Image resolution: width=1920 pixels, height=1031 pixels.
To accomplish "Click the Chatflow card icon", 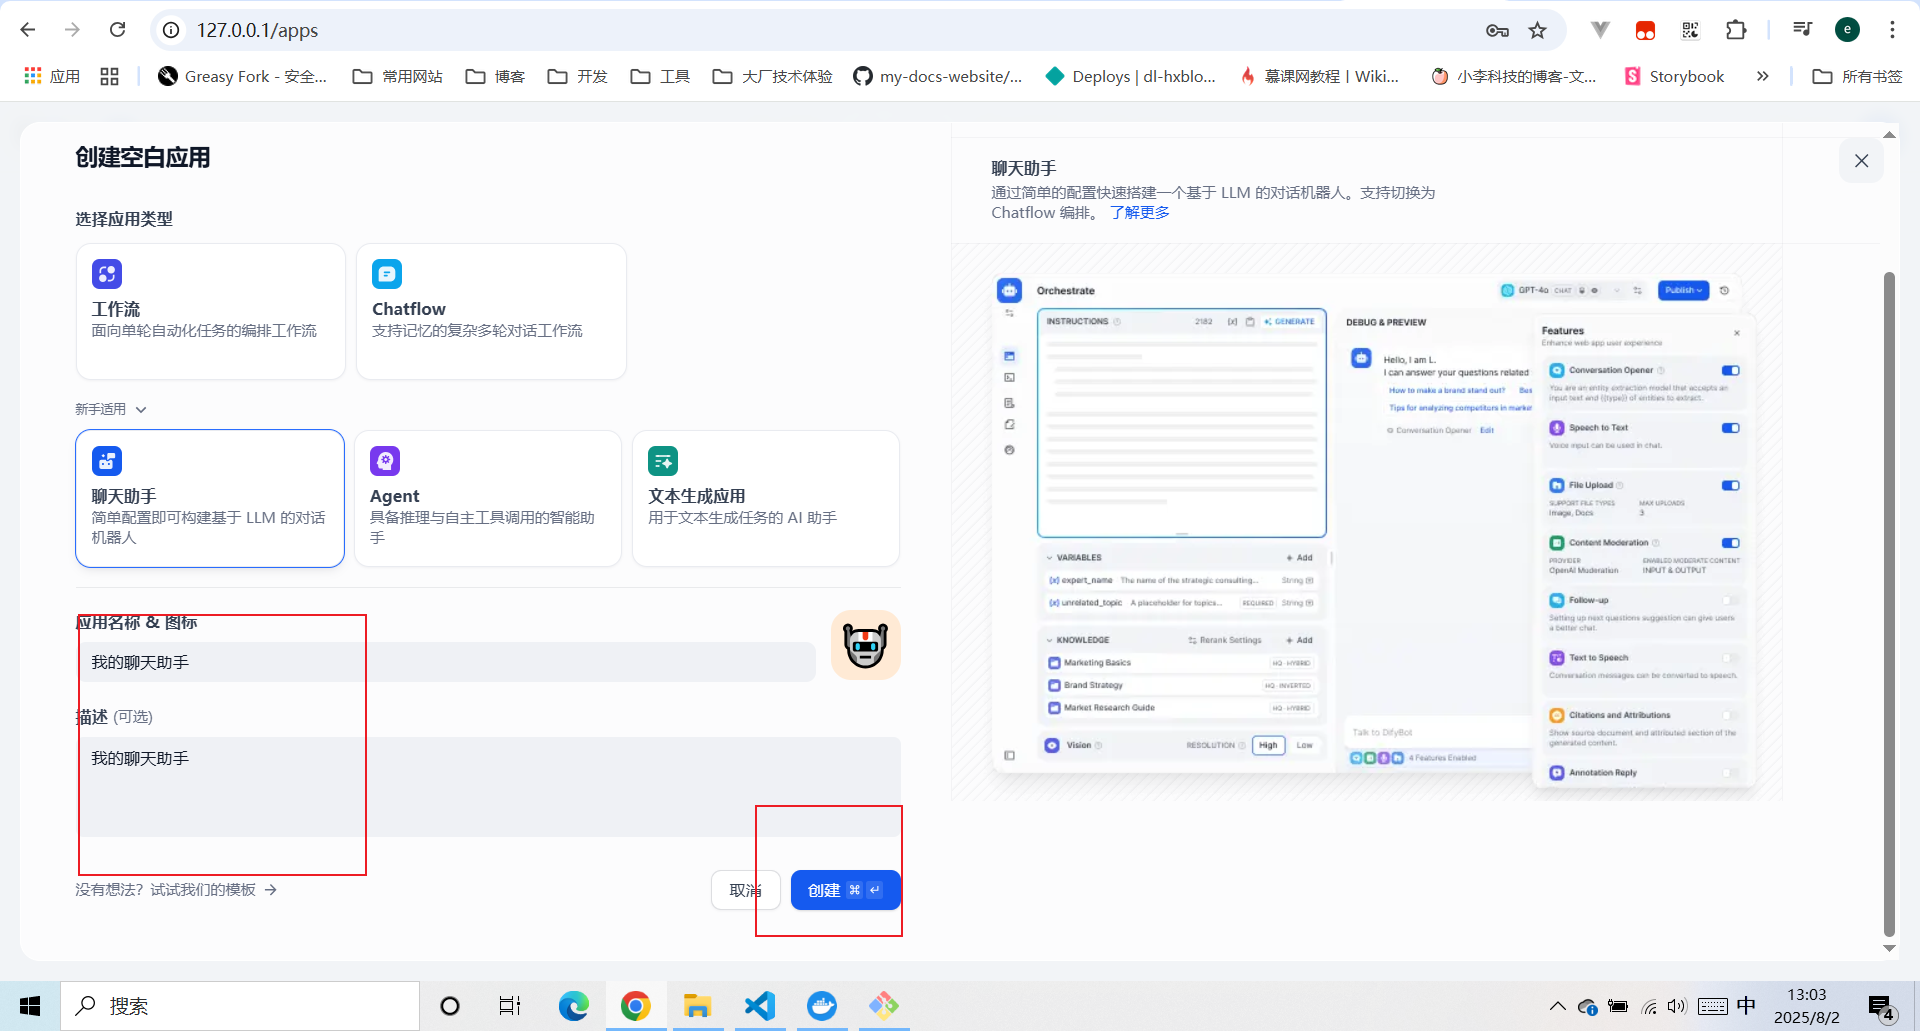I will point(387,274).
